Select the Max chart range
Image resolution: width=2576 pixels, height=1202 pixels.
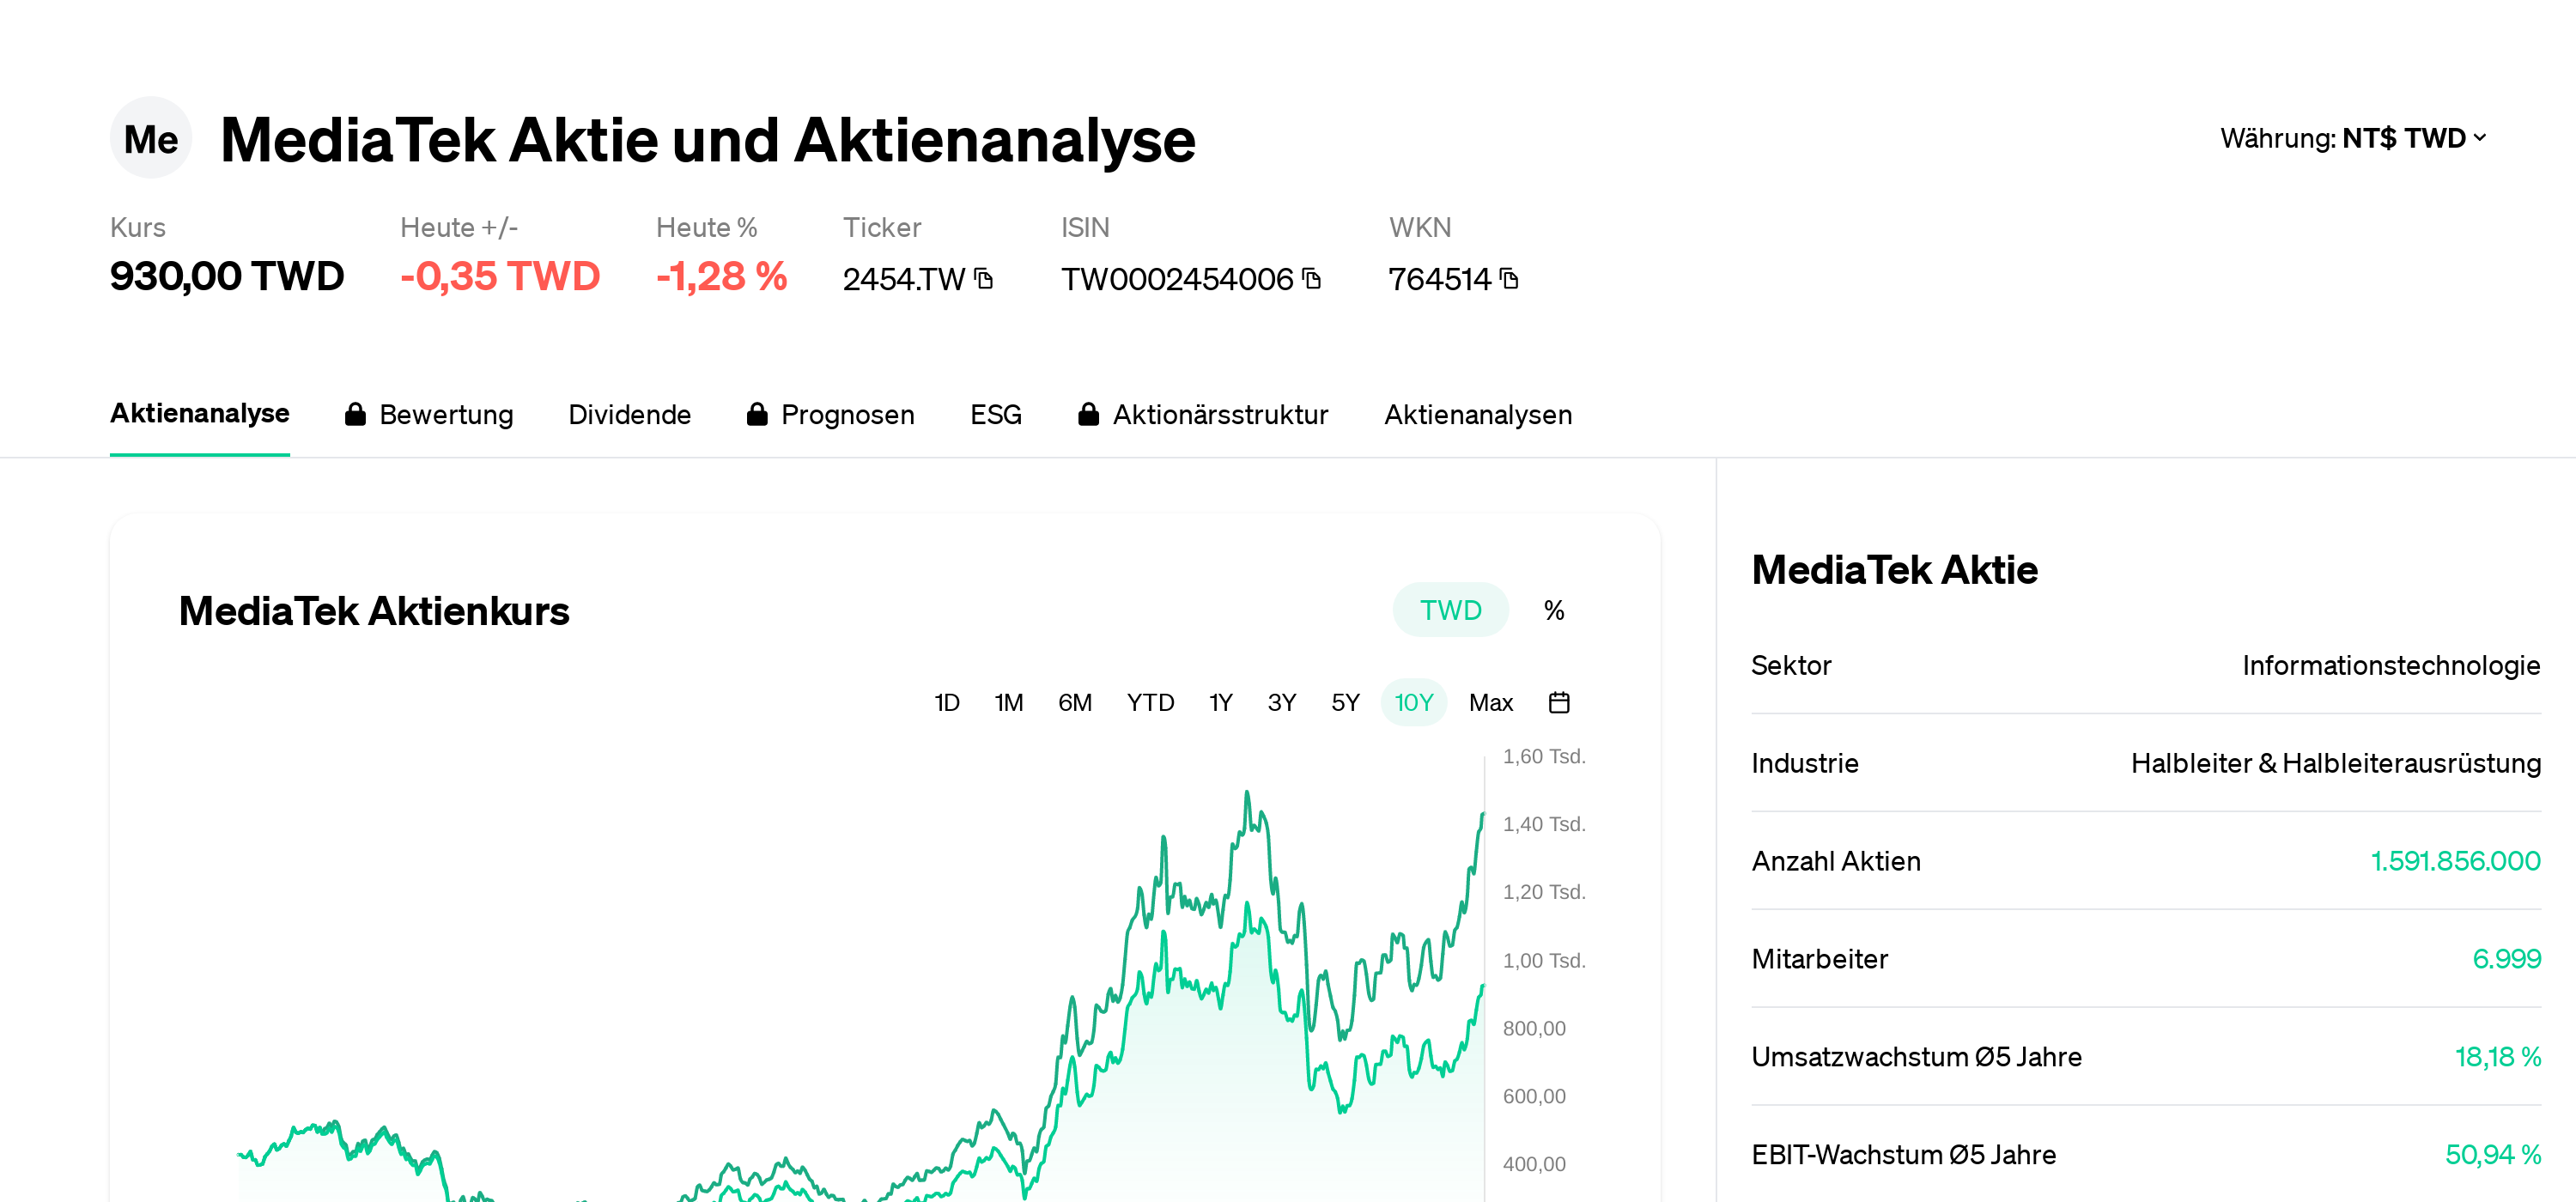coord(1491,703)
